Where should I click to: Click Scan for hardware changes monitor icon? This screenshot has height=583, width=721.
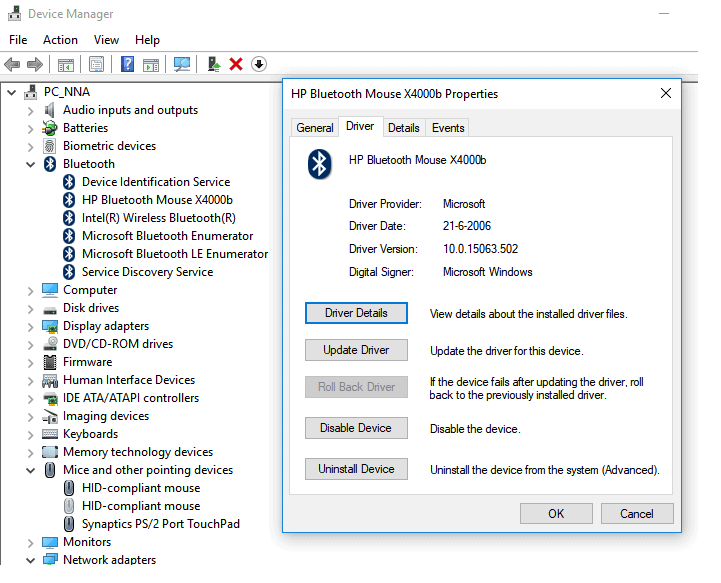pyautogui.click(x=182, y=64)
